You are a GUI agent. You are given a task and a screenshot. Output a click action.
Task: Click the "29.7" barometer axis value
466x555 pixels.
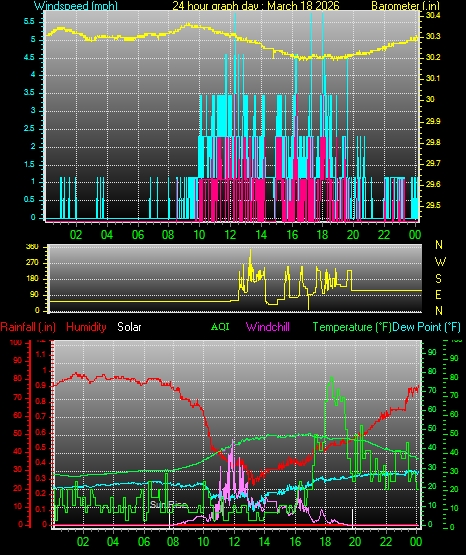433,163
